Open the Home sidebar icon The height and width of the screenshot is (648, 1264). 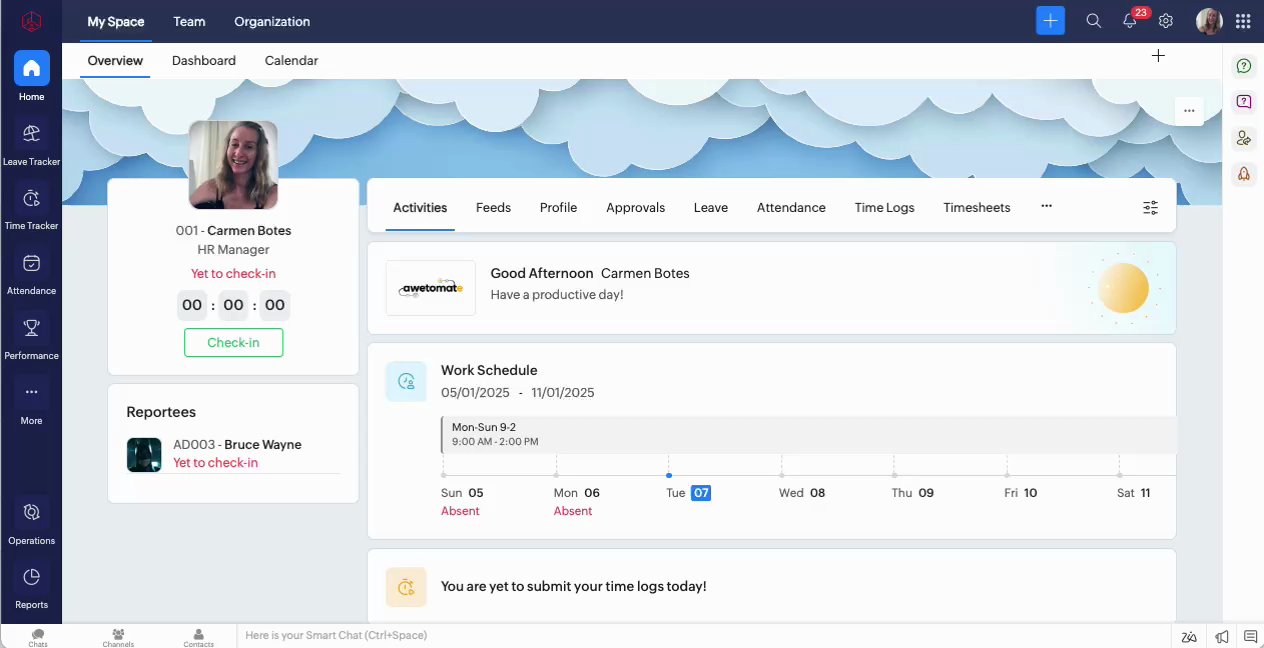click(31, 68)
